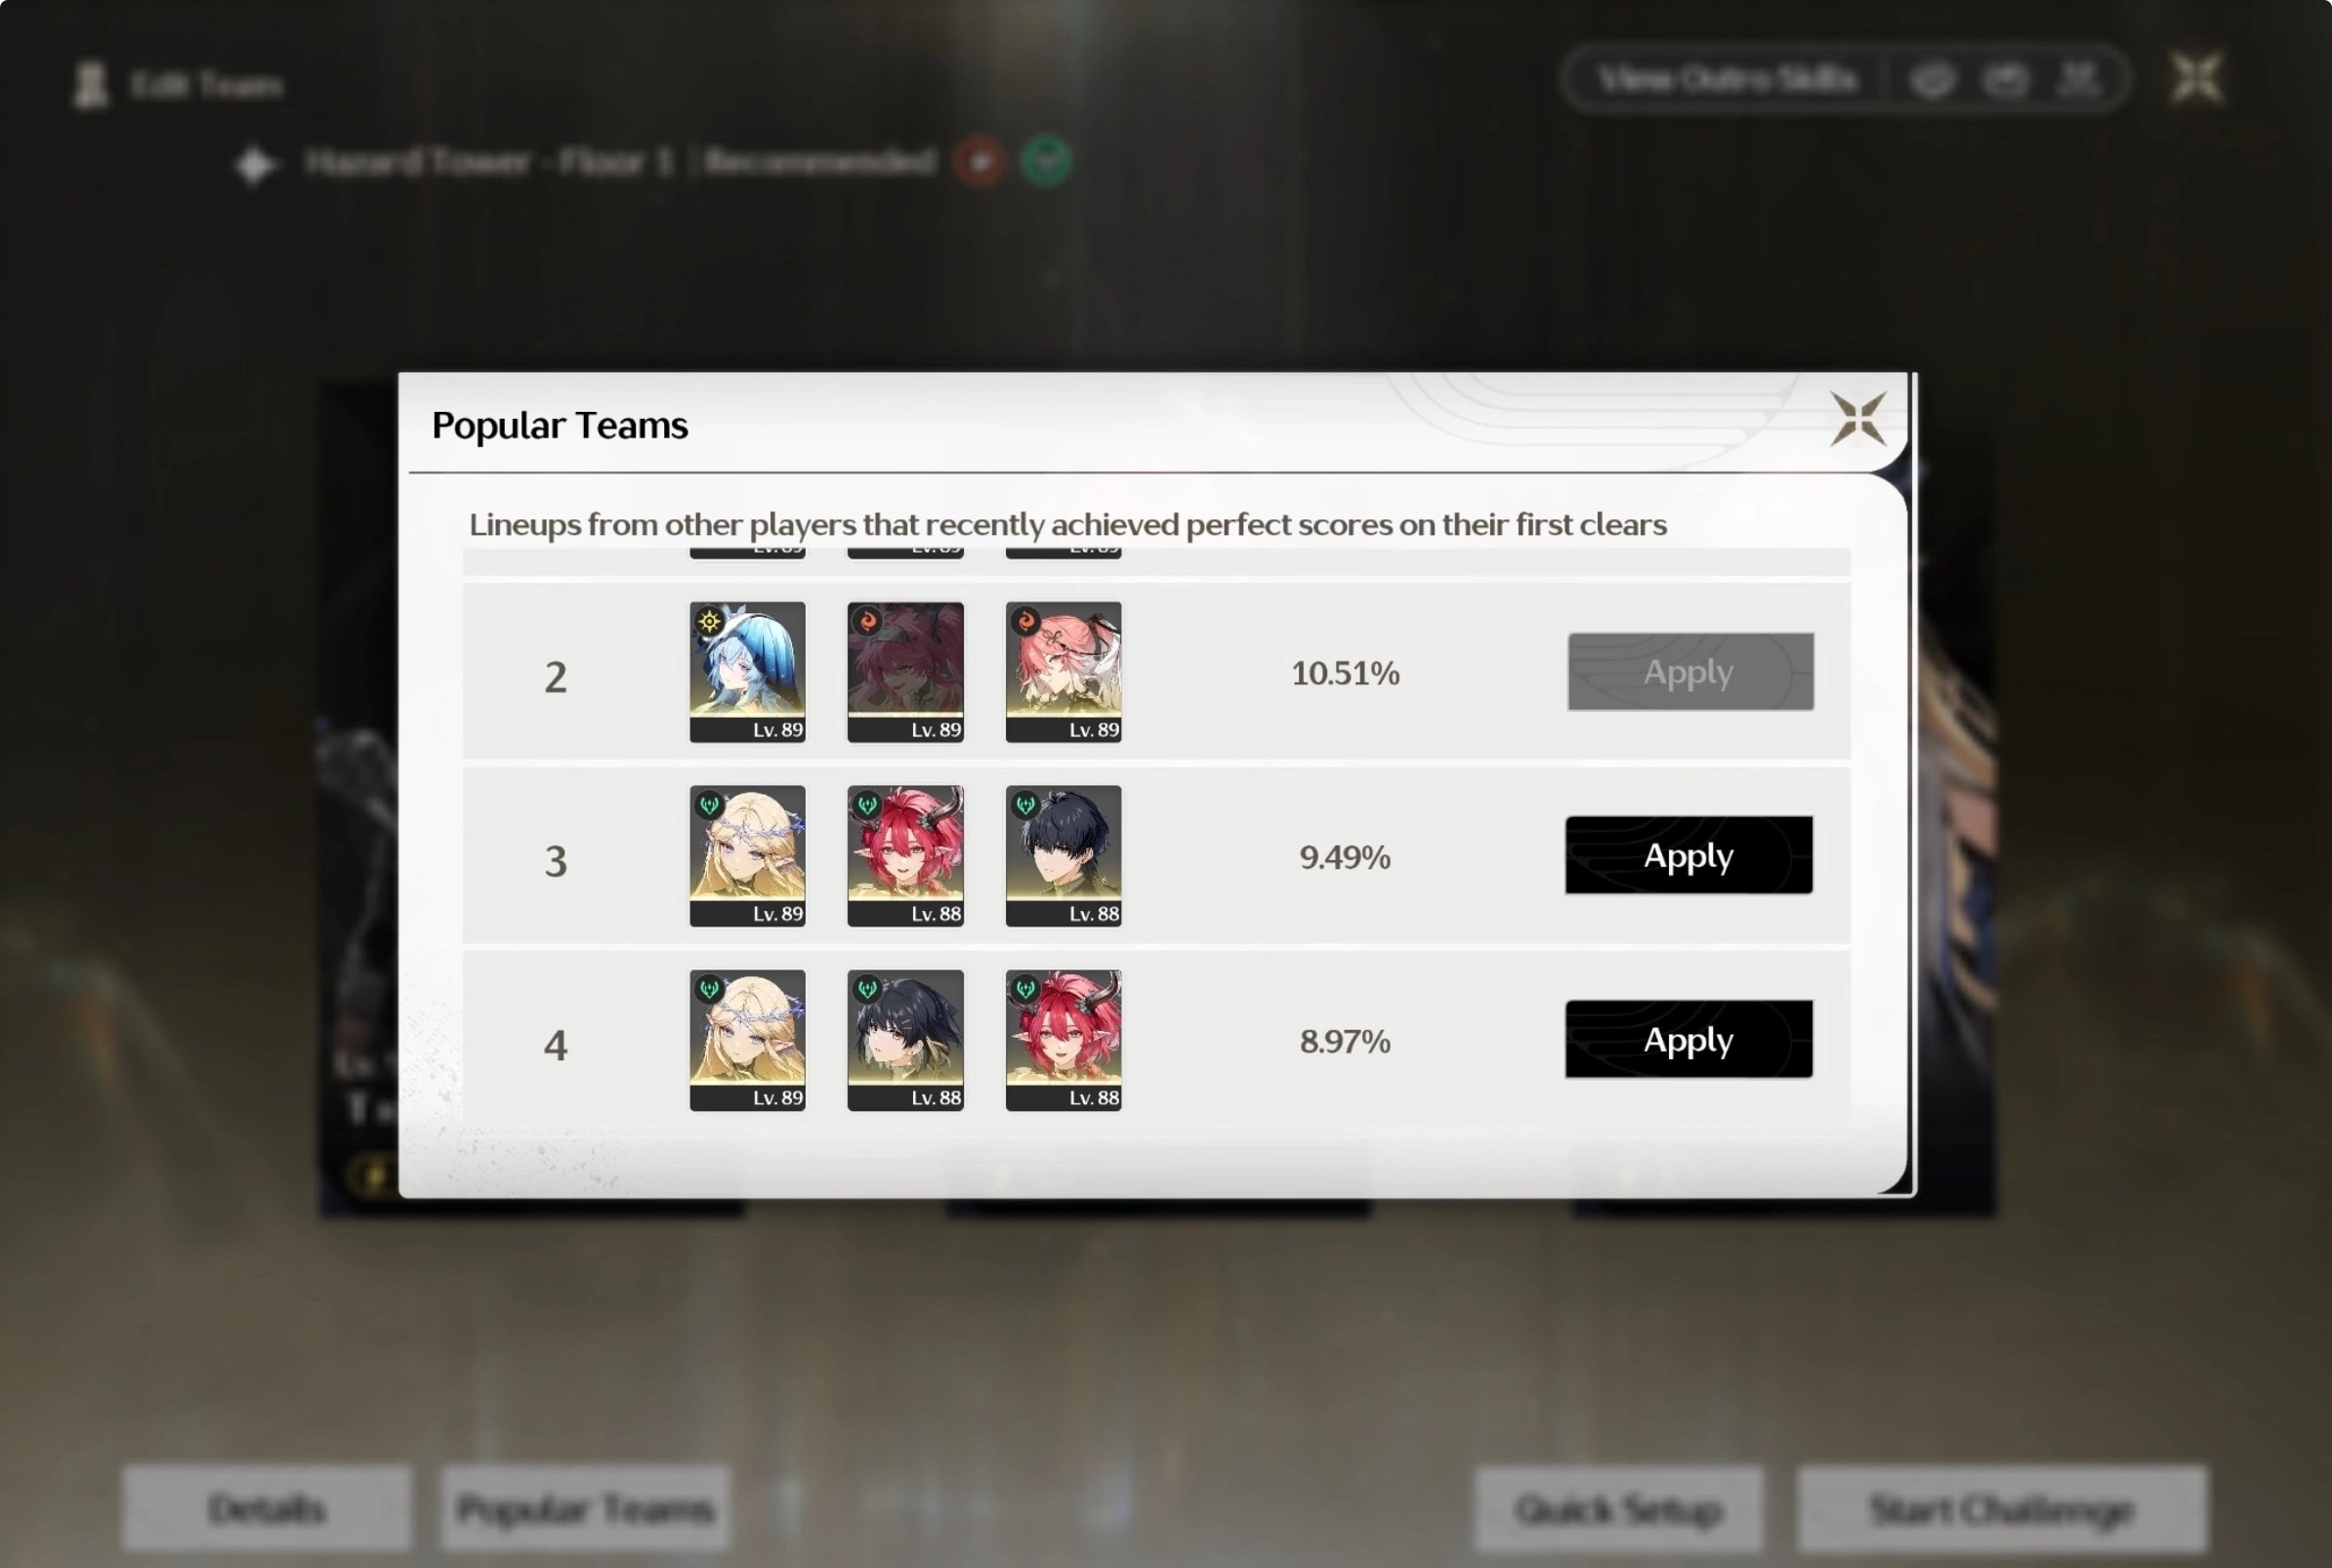Image resolution: width=2332 pixels, height=1568 pixels.
Task: Open the Popular Teams bottom button
Action: 585,1508
